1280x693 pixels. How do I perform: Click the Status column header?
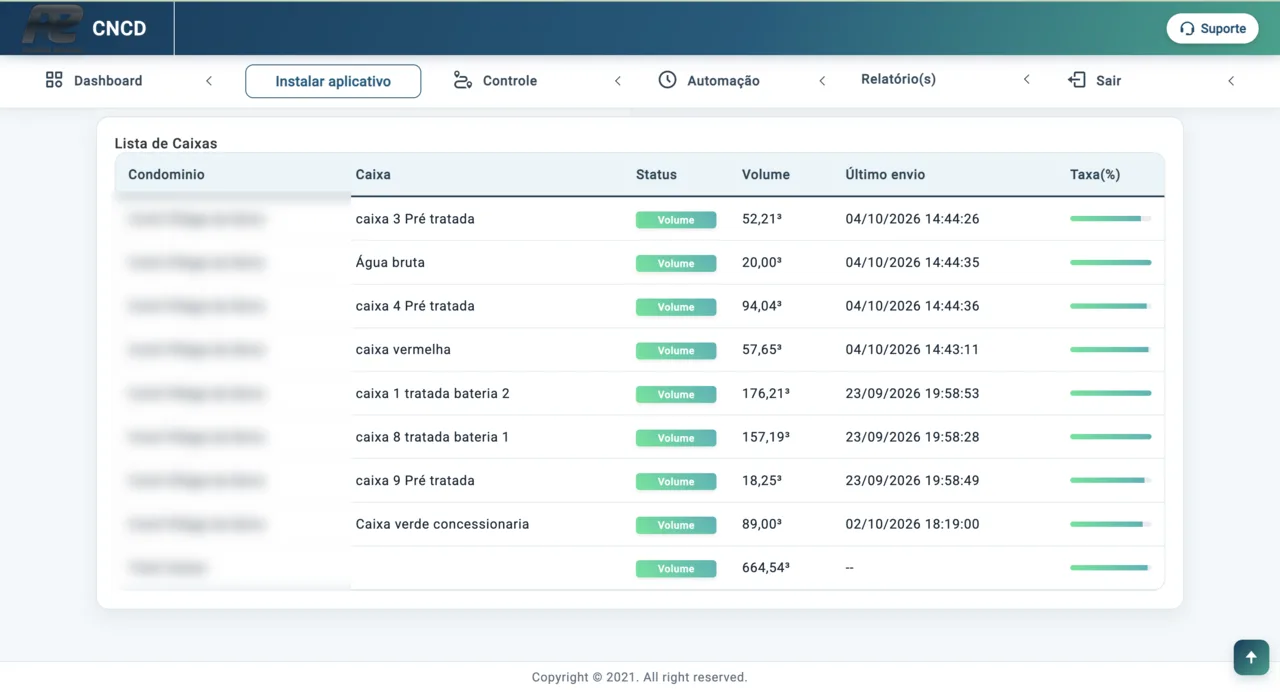coord(656,174)
